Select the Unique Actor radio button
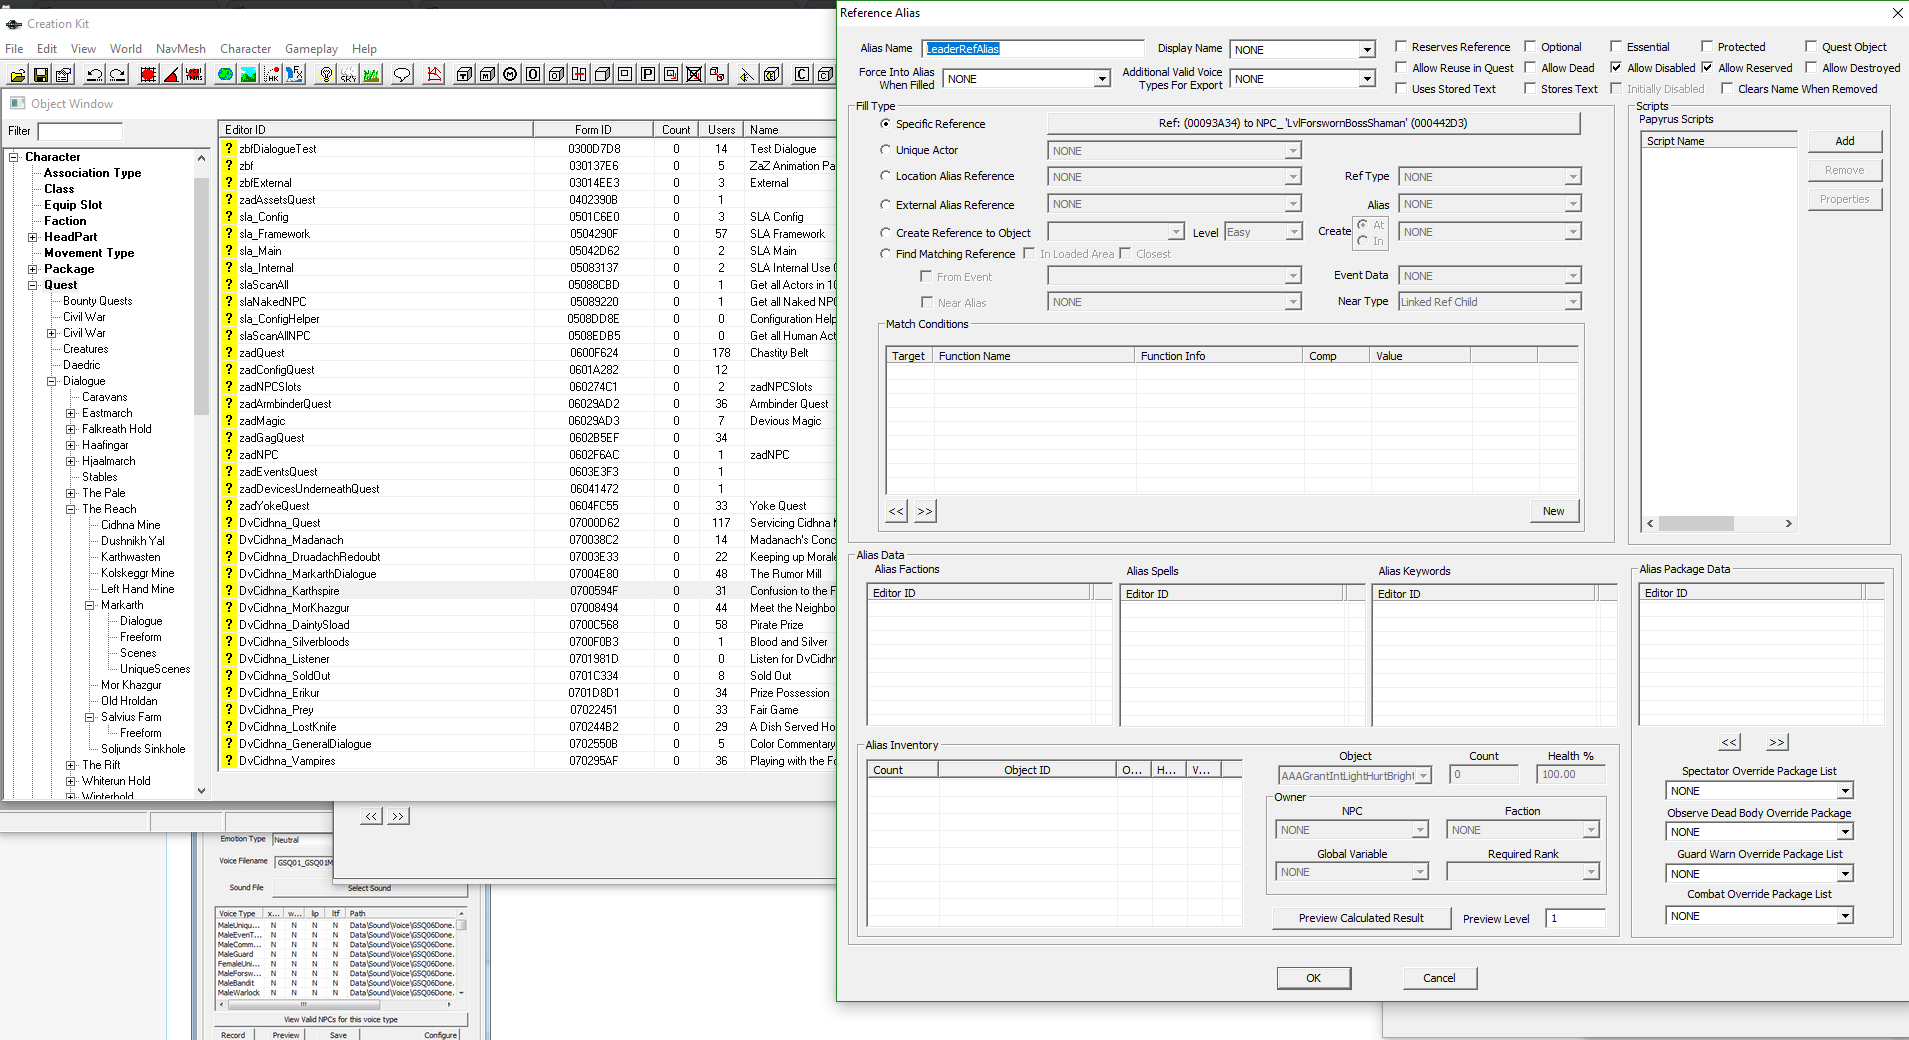Viewport: 1909px width, 1040px height. [x=885, y=150]
